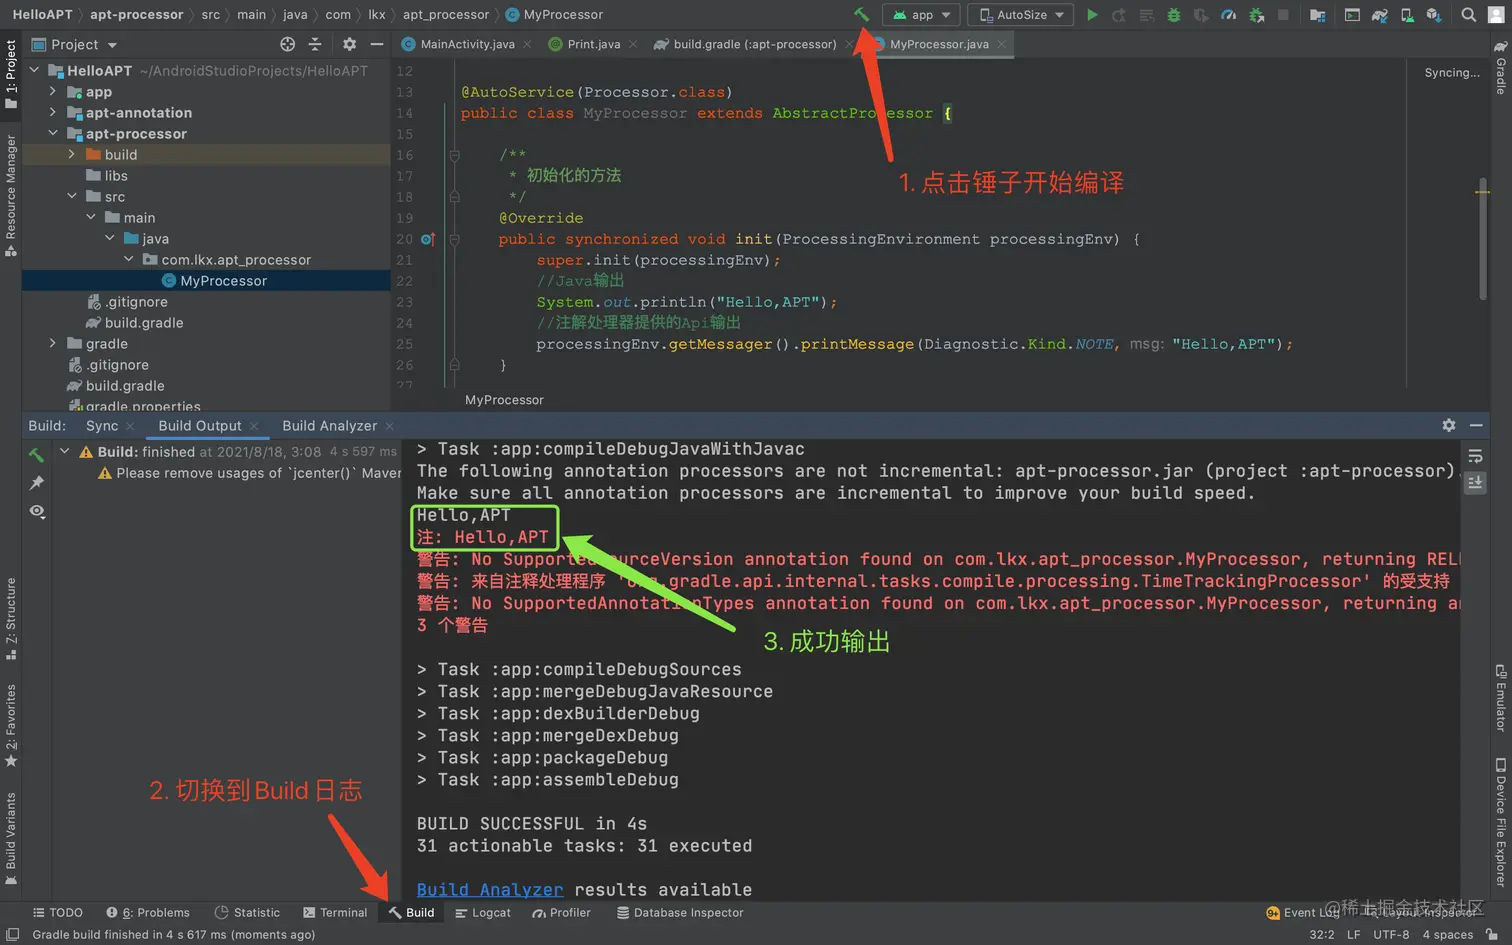Run the app with the green play button
This screenshot has height=945, width=1512.
(x=1092, y=15)
